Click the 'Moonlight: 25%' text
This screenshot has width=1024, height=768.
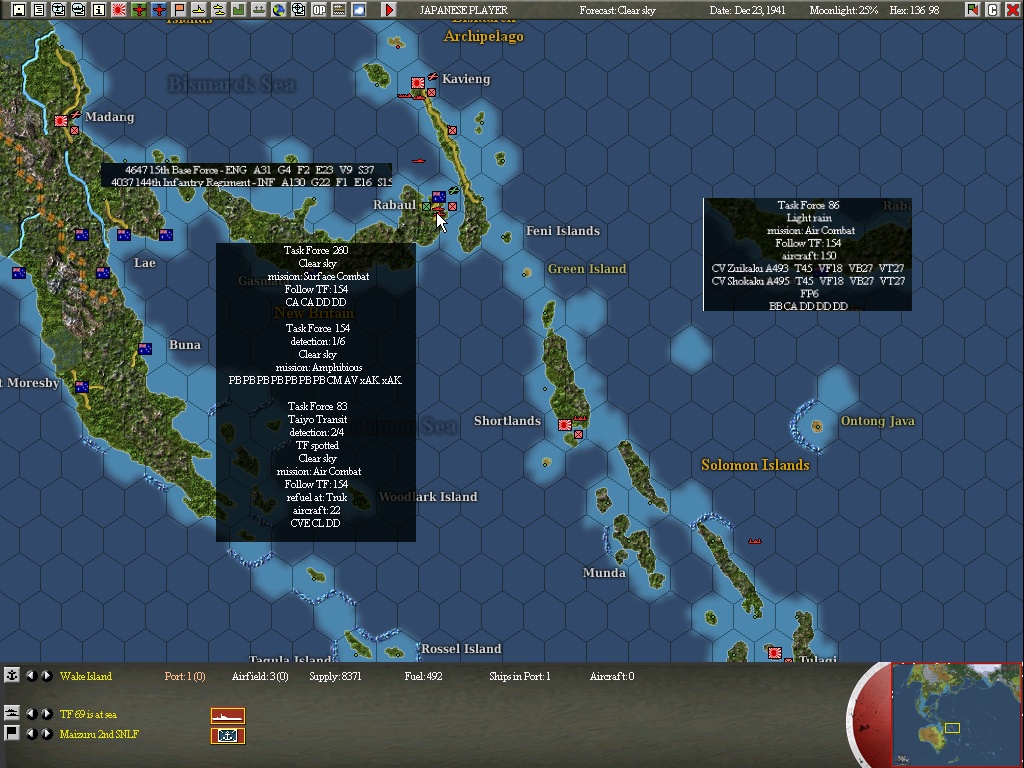(x=842, y=10)
